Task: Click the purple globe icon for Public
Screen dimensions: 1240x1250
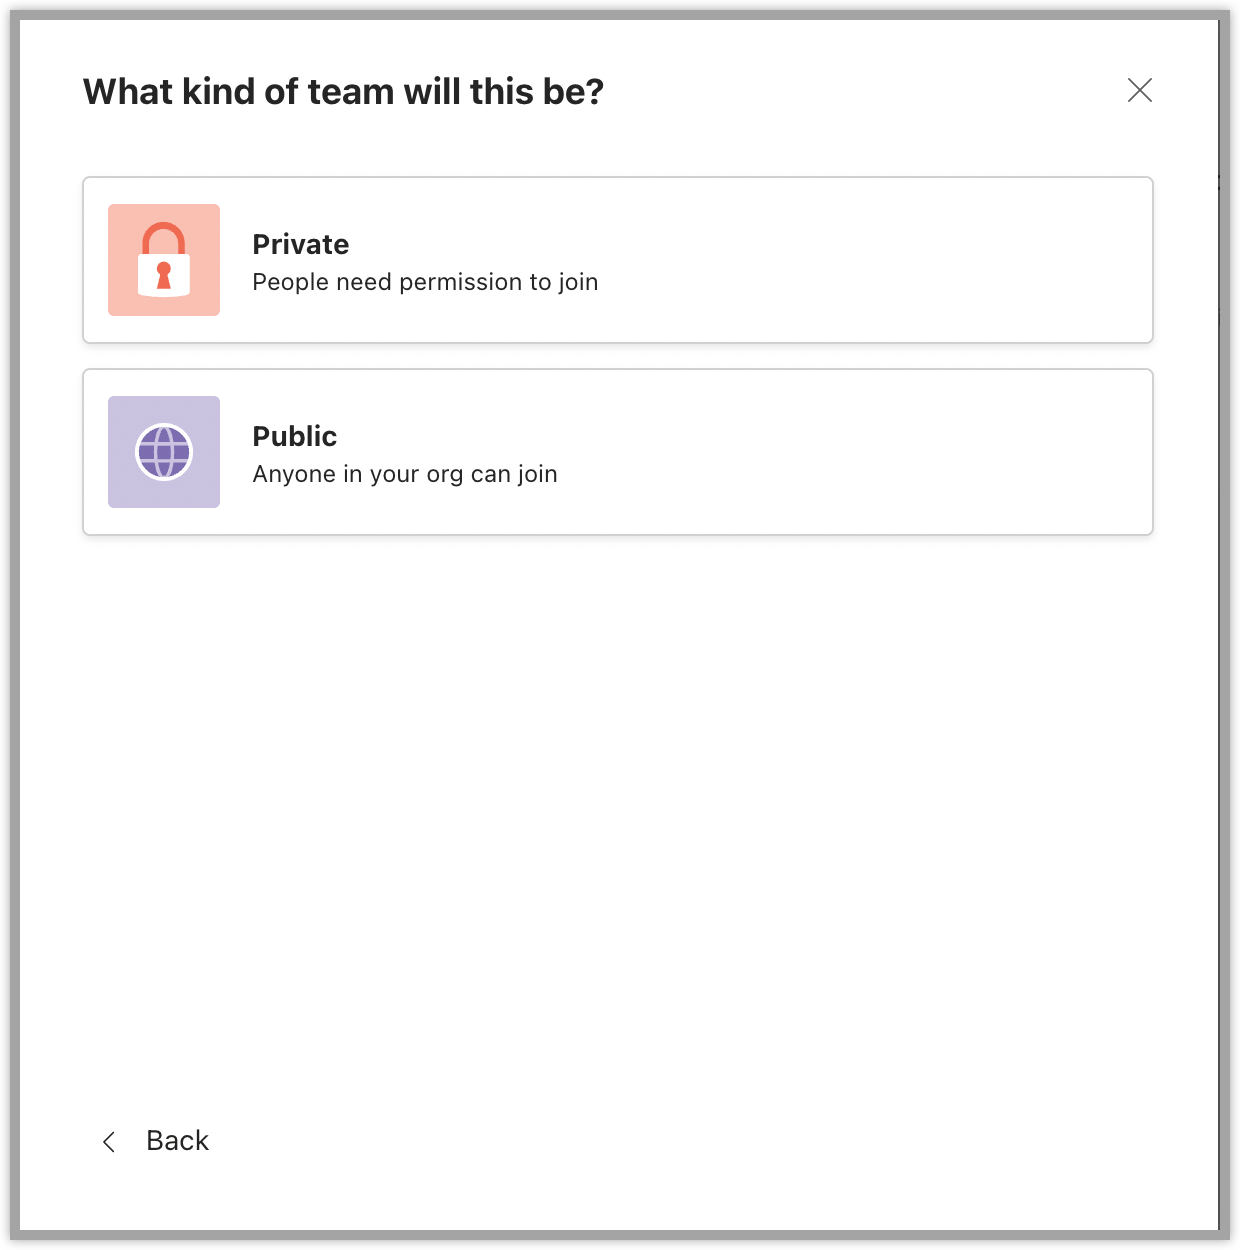Action: [x=164, y=452]
